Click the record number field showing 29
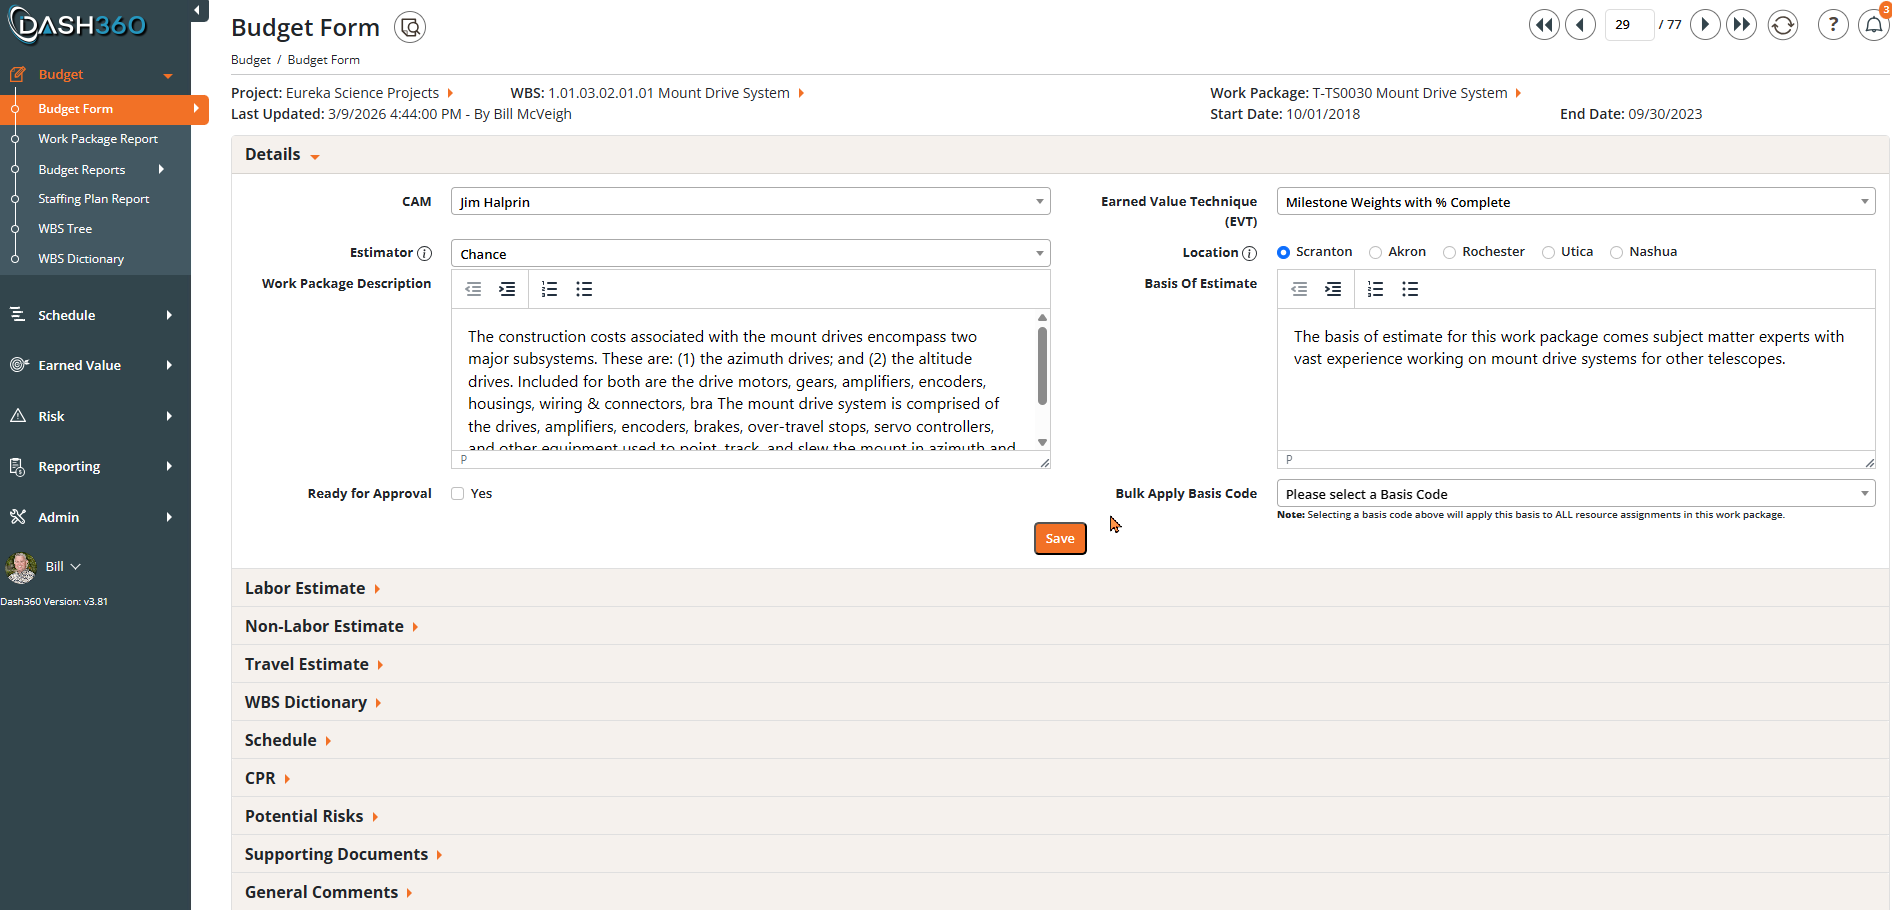1892x910 pixels. (x=1629, y=25)
